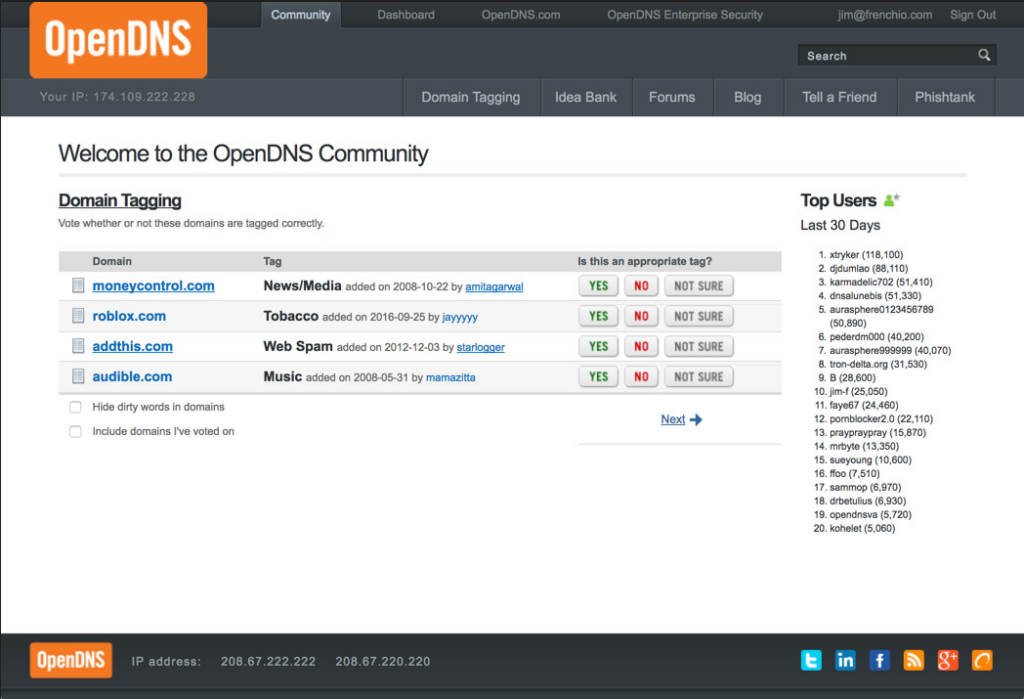Open user amitagarwal profile link
Viewport: 1024px width, 699px height.
[x=494, y=287]
